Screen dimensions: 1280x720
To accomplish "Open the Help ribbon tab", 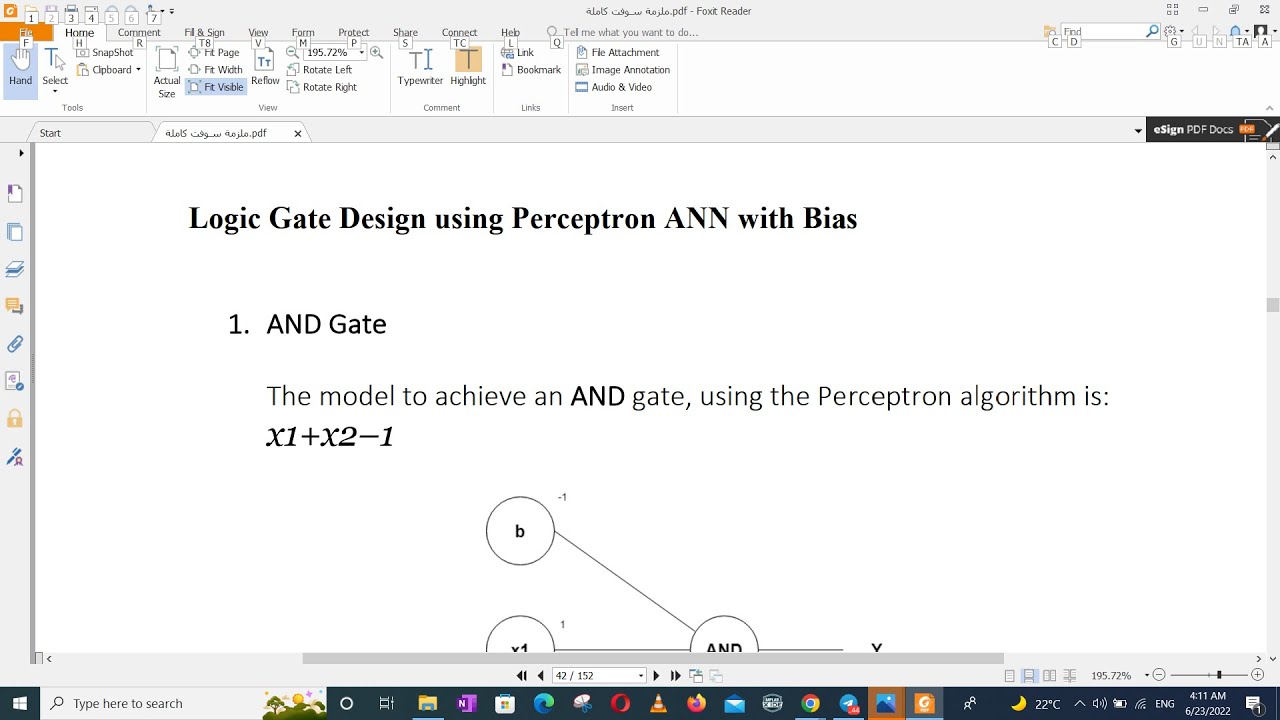I will coord(510,33).
